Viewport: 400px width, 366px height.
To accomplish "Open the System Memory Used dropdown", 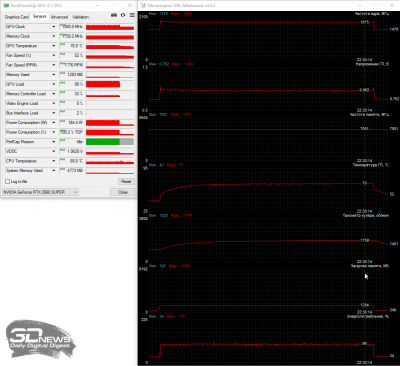I will 54,171.
